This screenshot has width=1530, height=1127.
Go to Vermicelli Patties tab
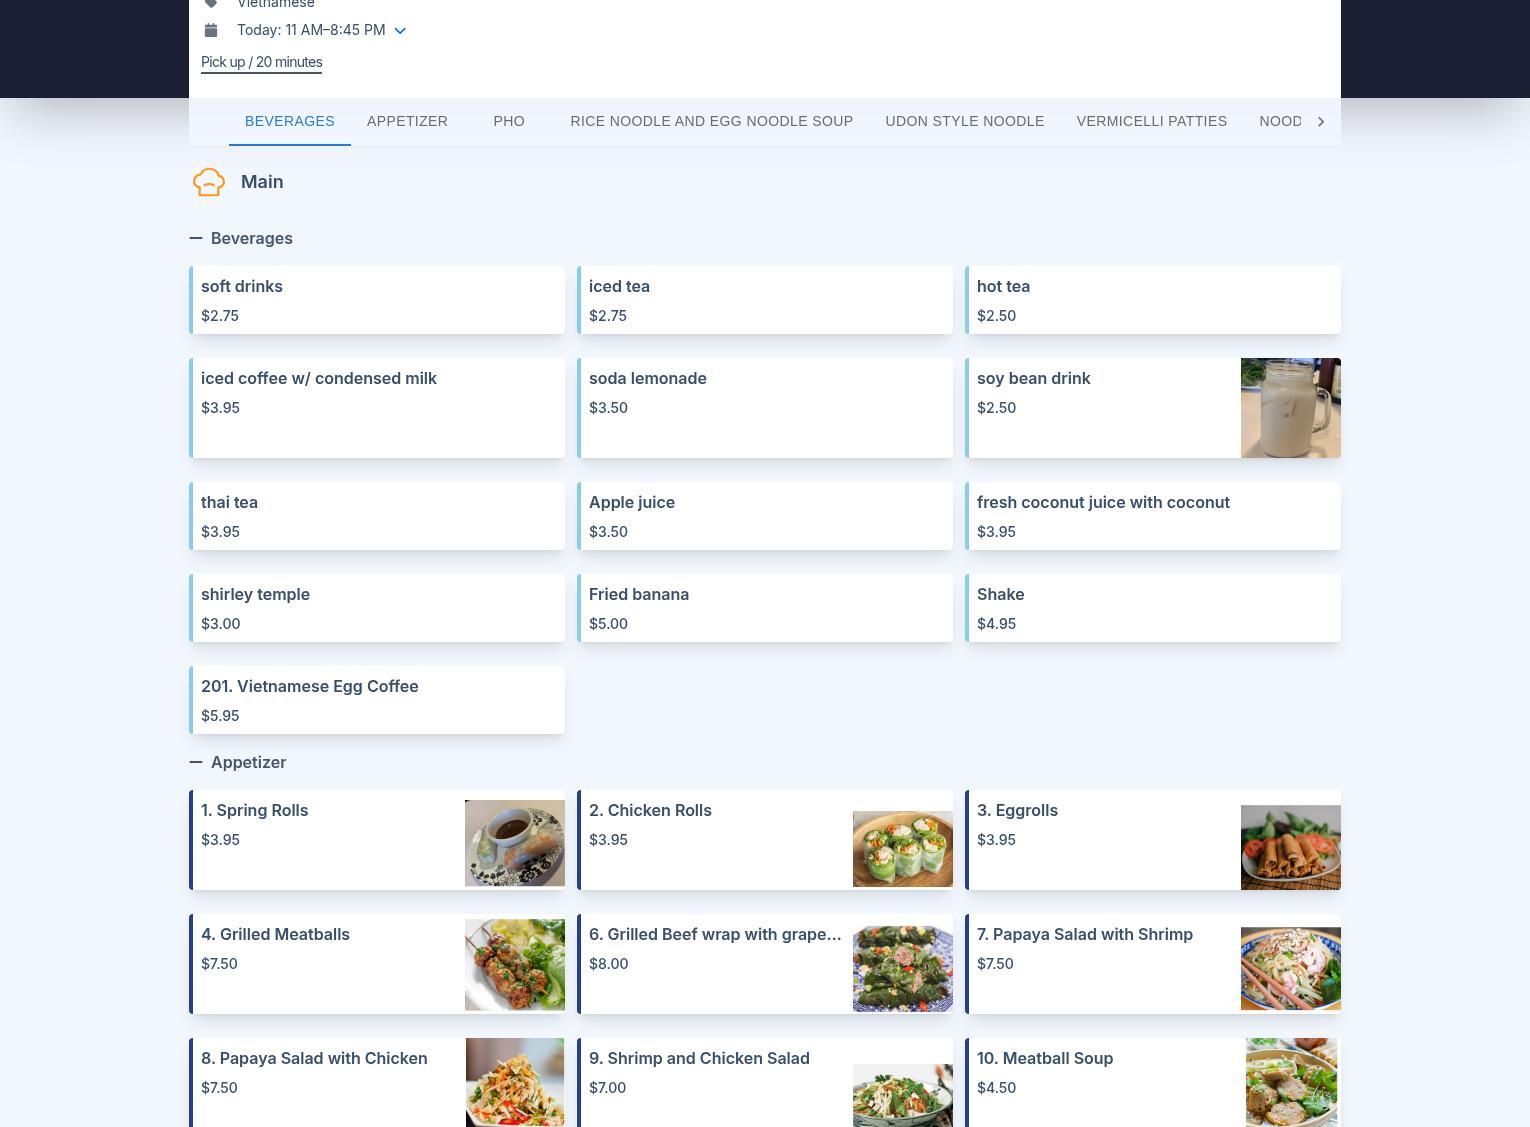tap(1152, 121)
